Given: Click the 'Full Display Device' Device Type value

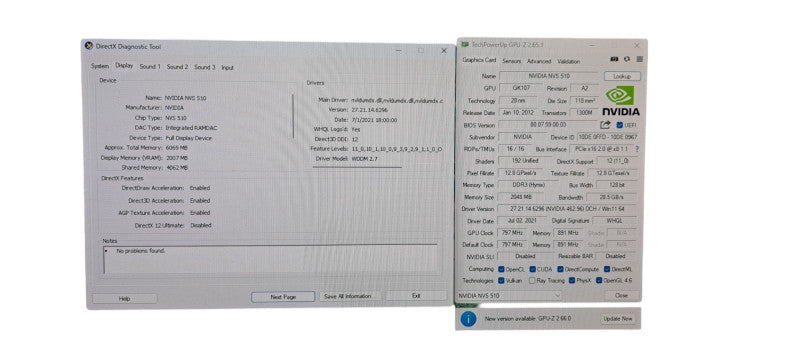Looking at the screenshot, I should coord(188,138).
